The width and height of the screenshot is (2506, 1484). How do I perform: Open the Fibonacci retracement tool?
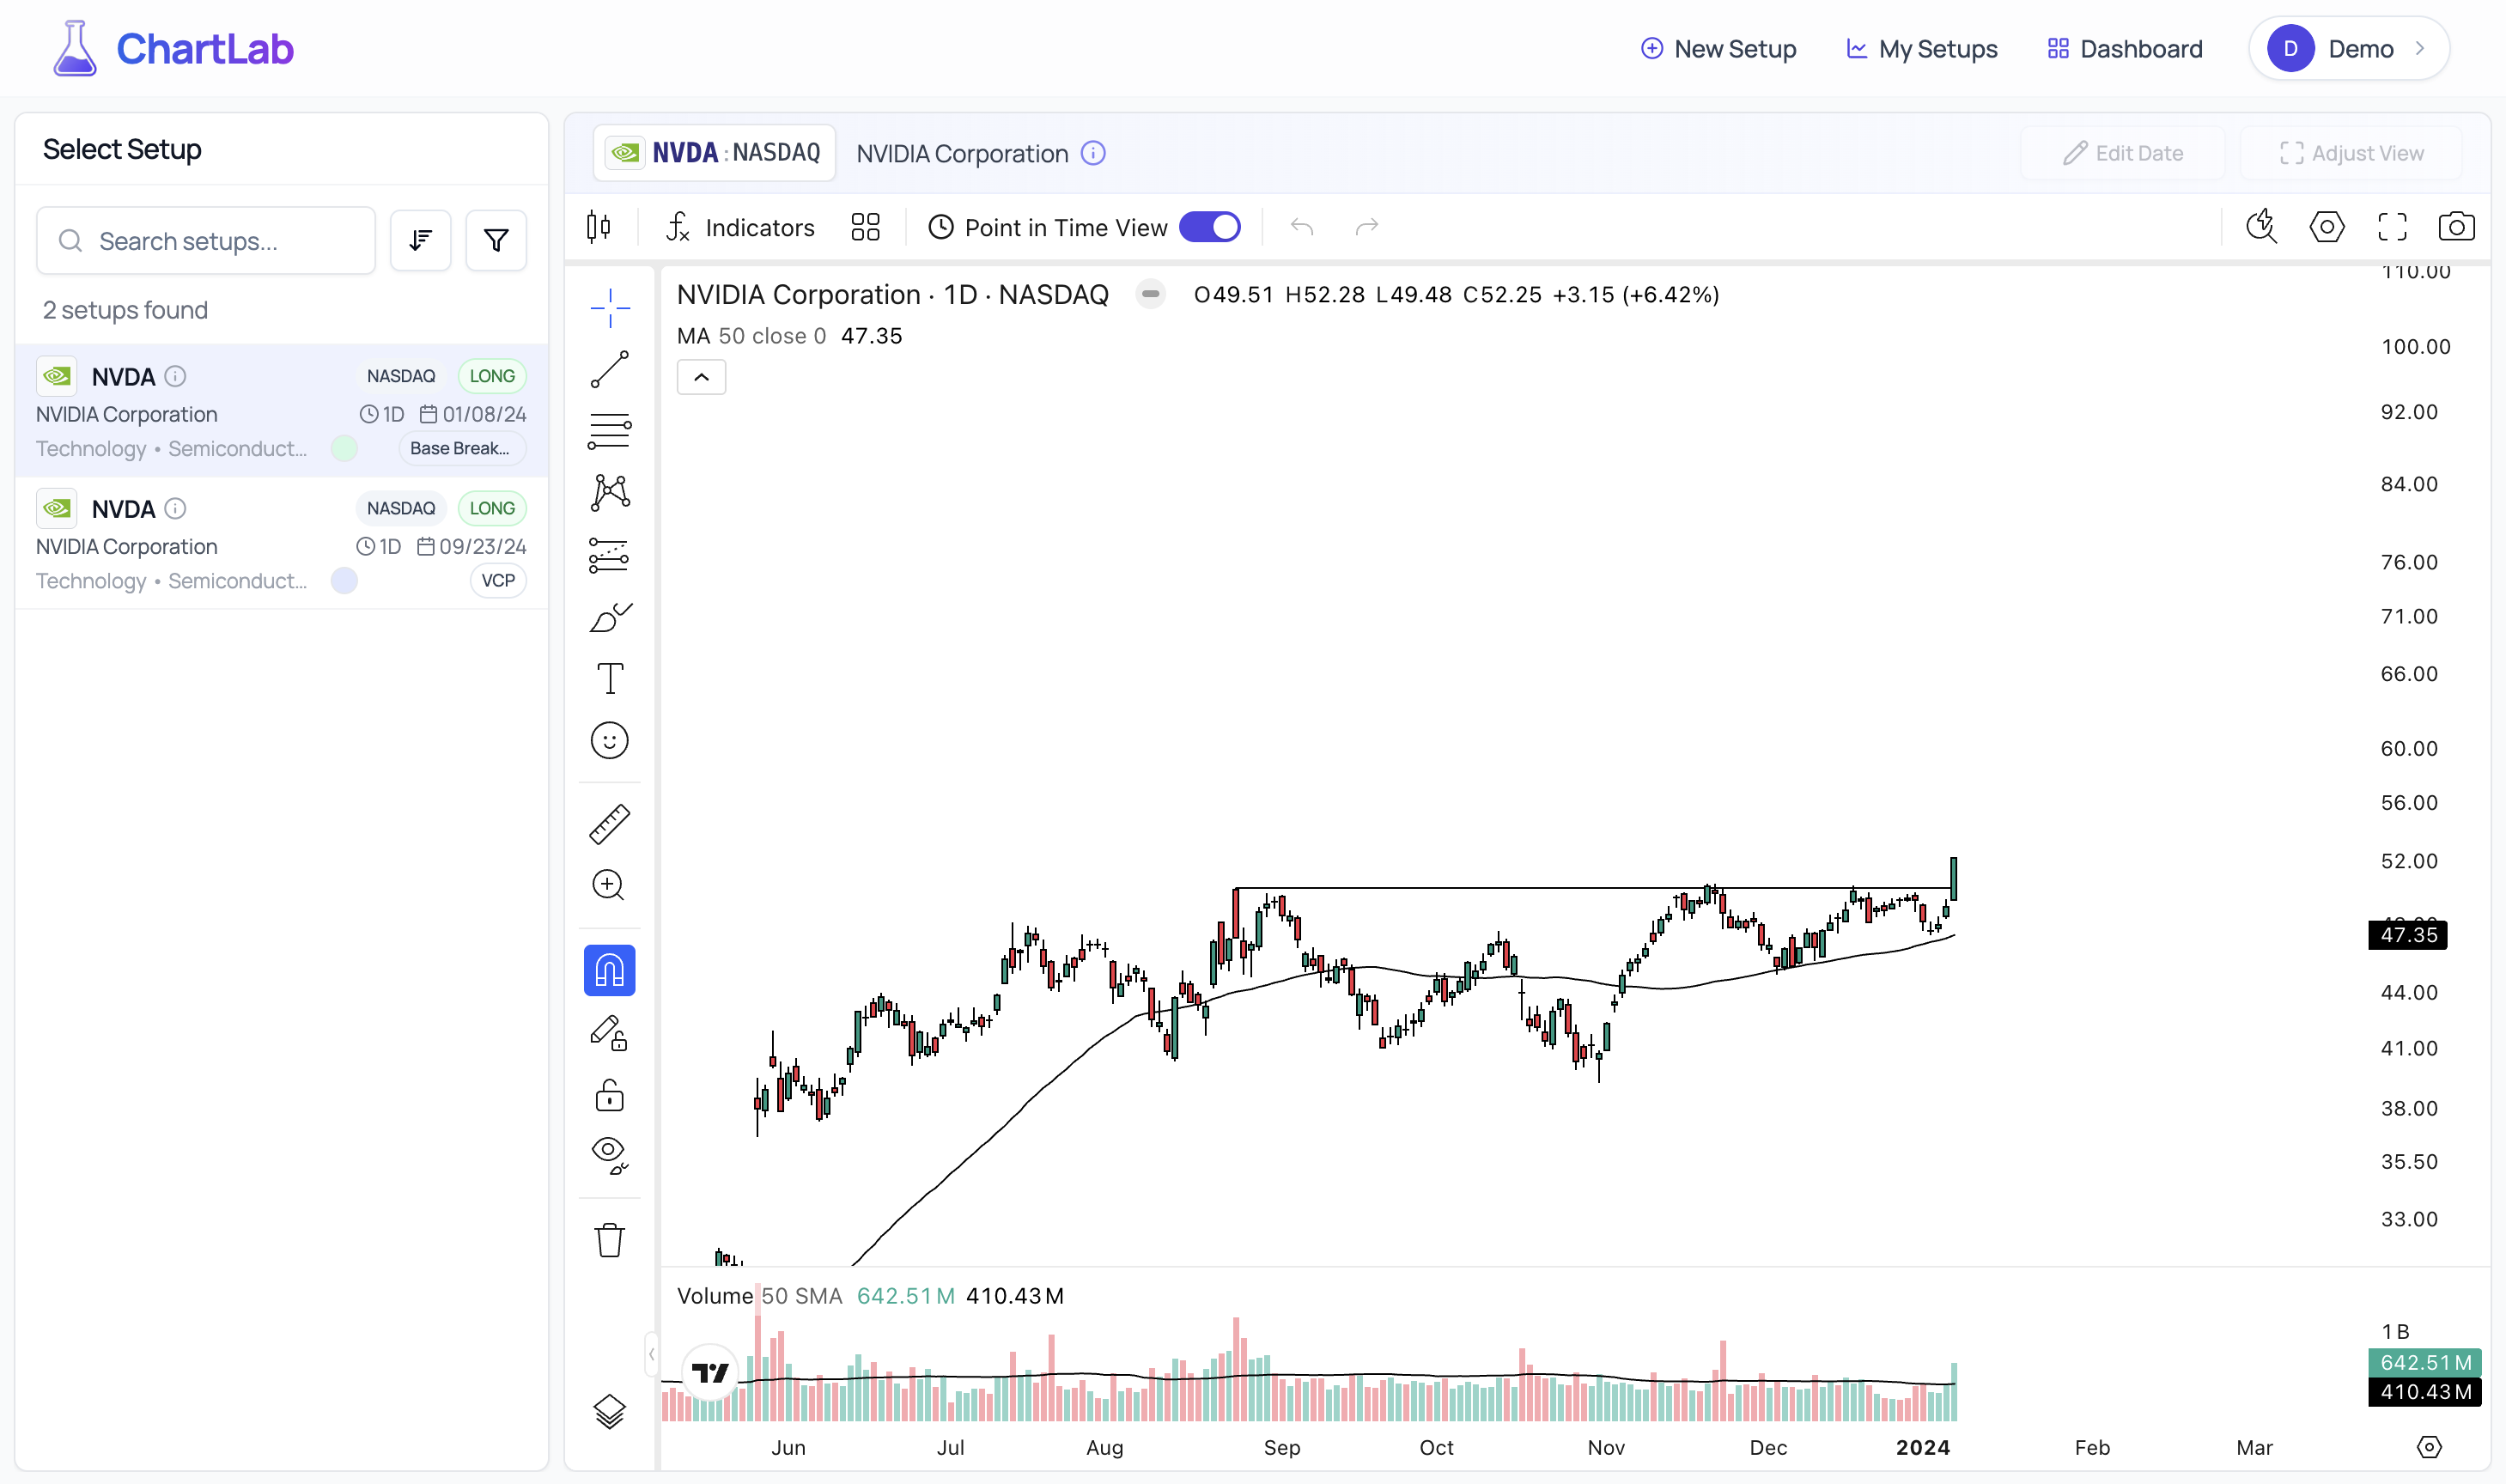pyautogui.click(x=609, y=431)
